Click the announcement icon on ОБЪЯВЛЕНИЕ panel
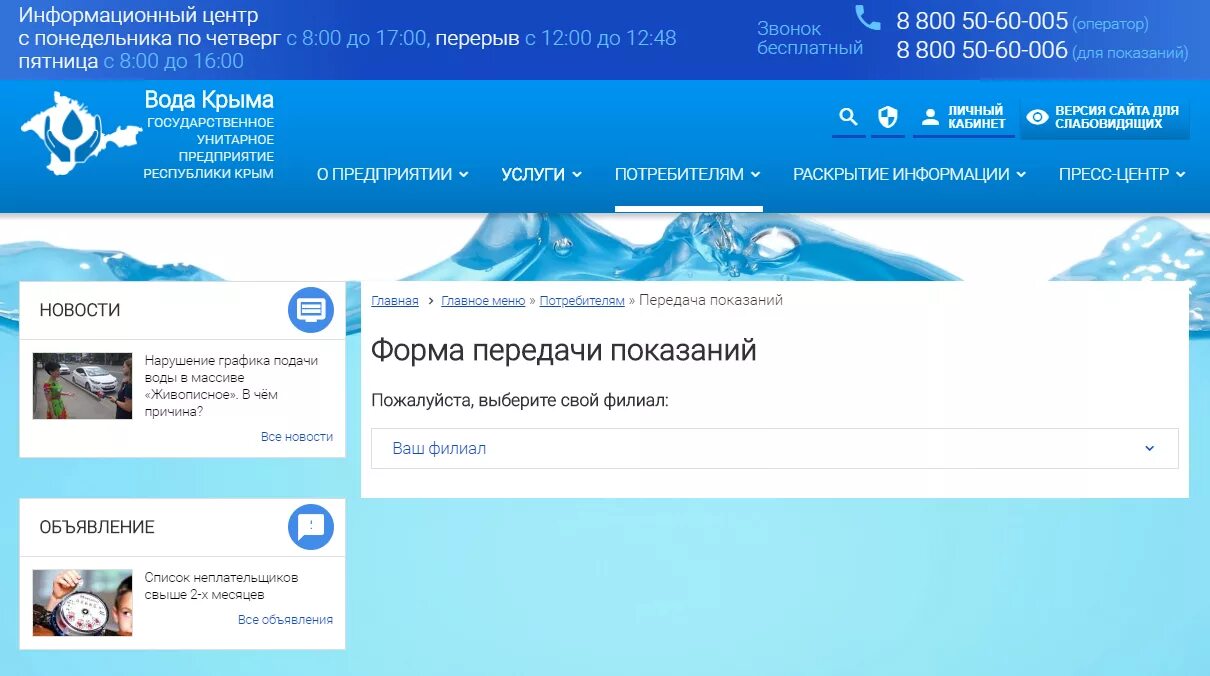The image size is (1210, 676). 310,527
